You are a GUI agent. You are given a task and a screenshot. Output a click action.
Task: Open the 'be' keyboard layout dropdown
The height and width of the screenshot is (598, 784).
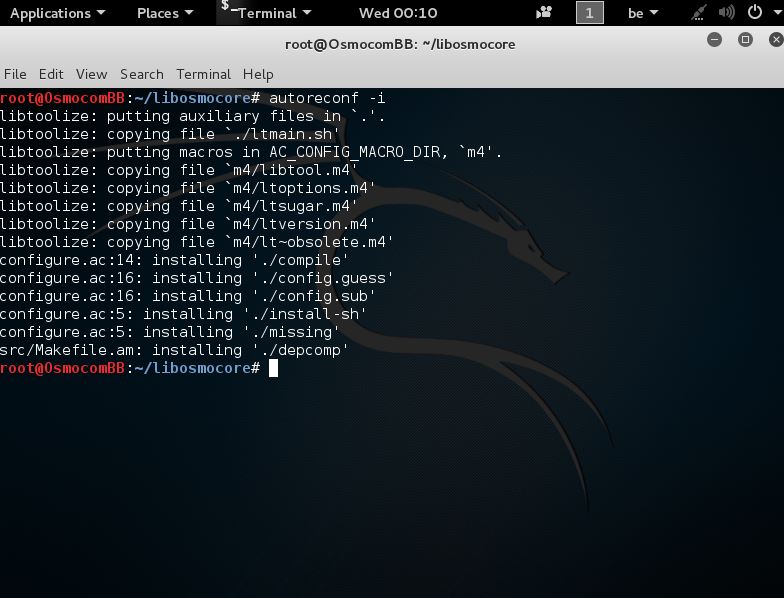pyautogui.click(x=642, y=13)
